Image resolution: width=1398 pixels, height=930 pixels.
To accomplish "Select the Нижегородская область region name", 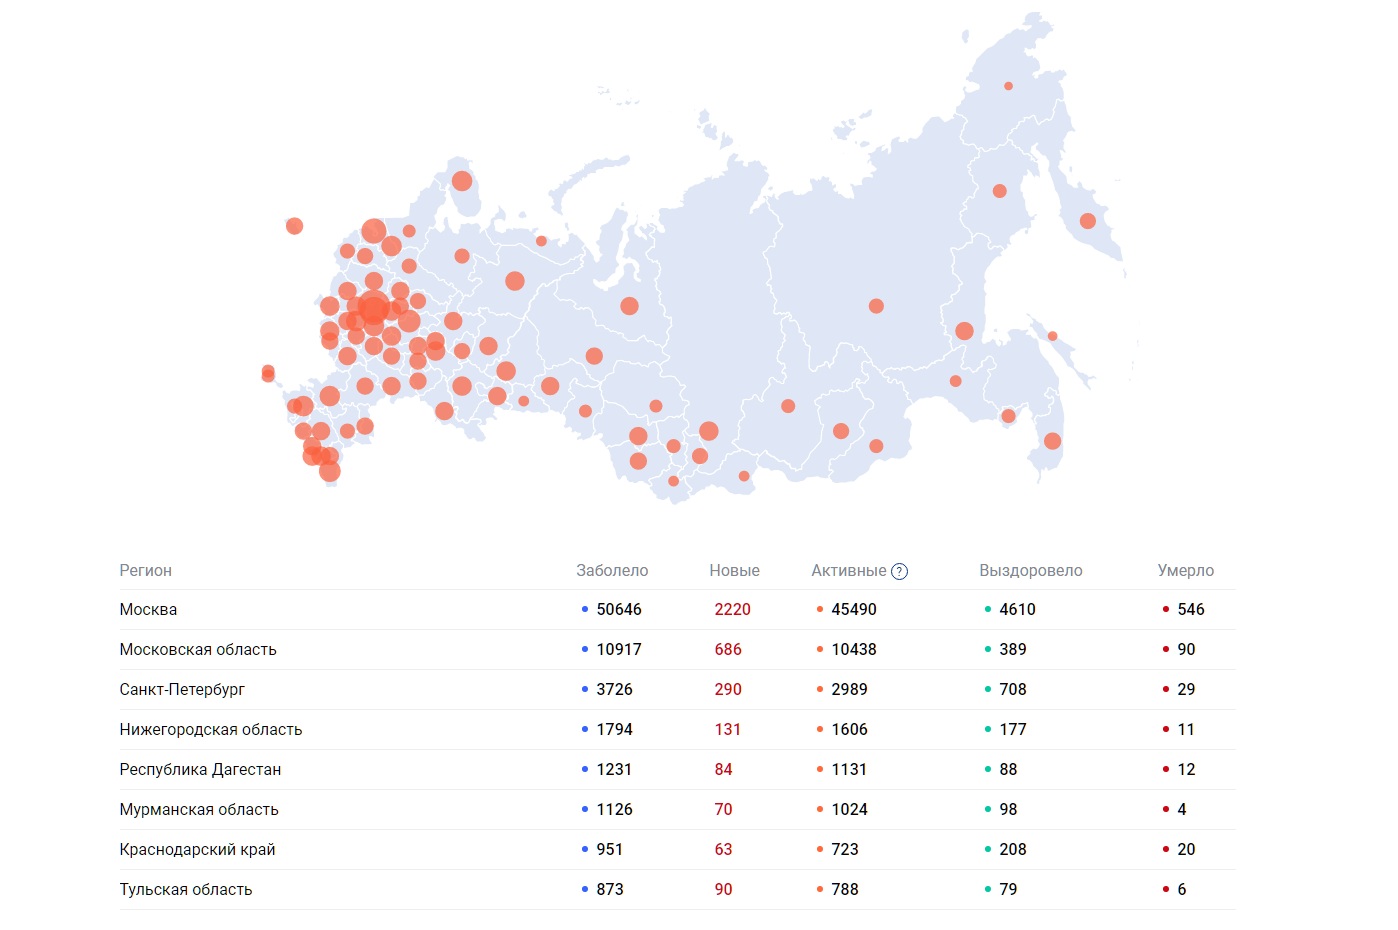I will pyautogui.click(x=211, y=730).
